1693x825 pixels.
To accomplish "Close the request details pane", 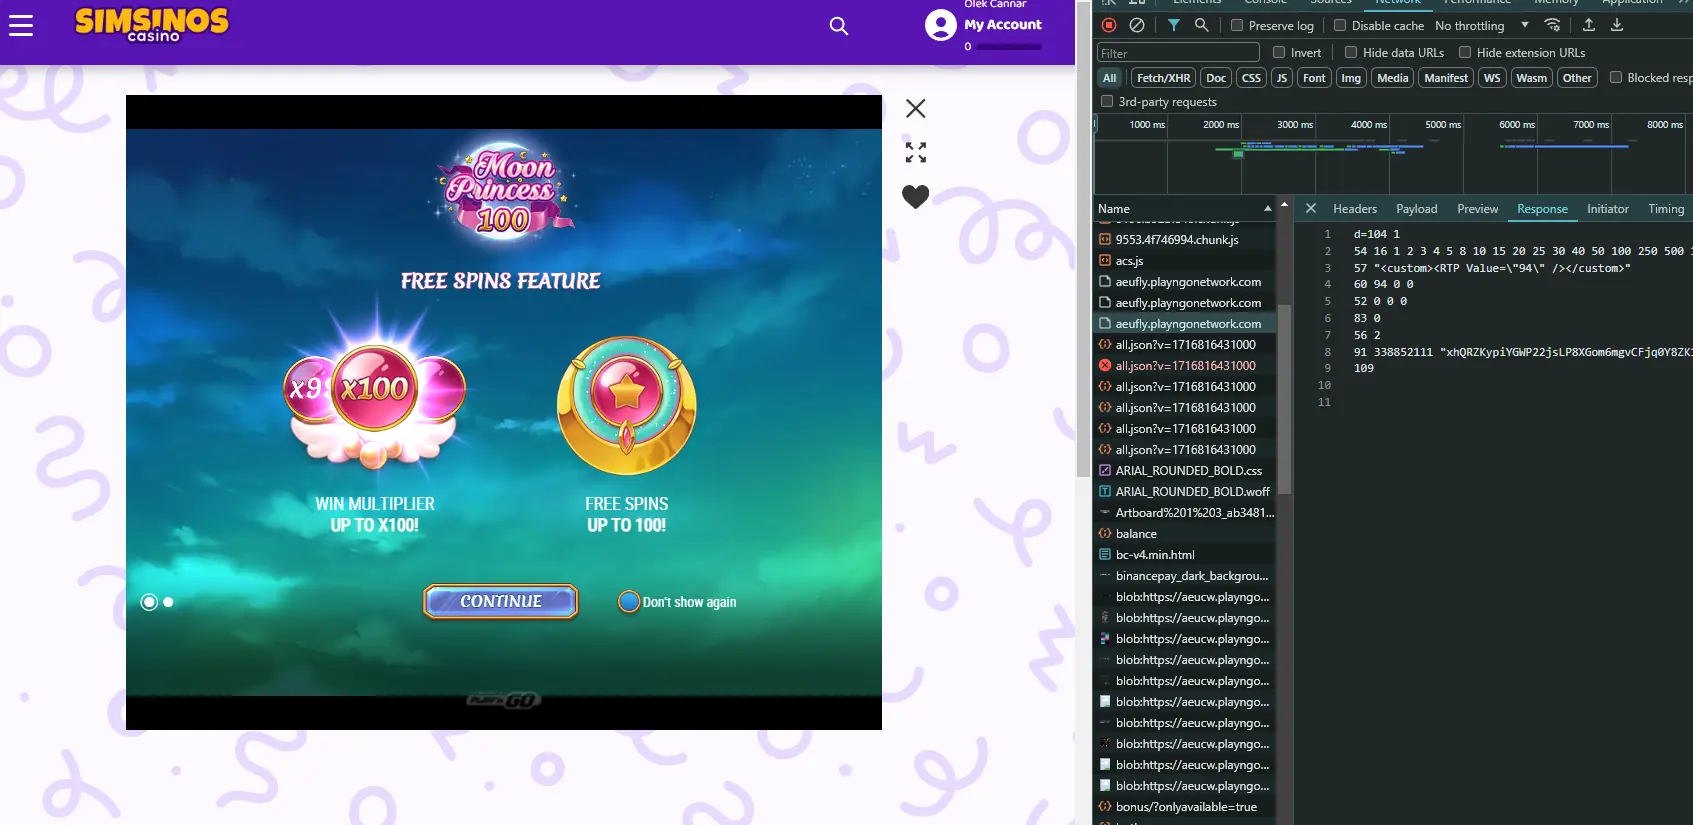I will (x=1311, y=208).
